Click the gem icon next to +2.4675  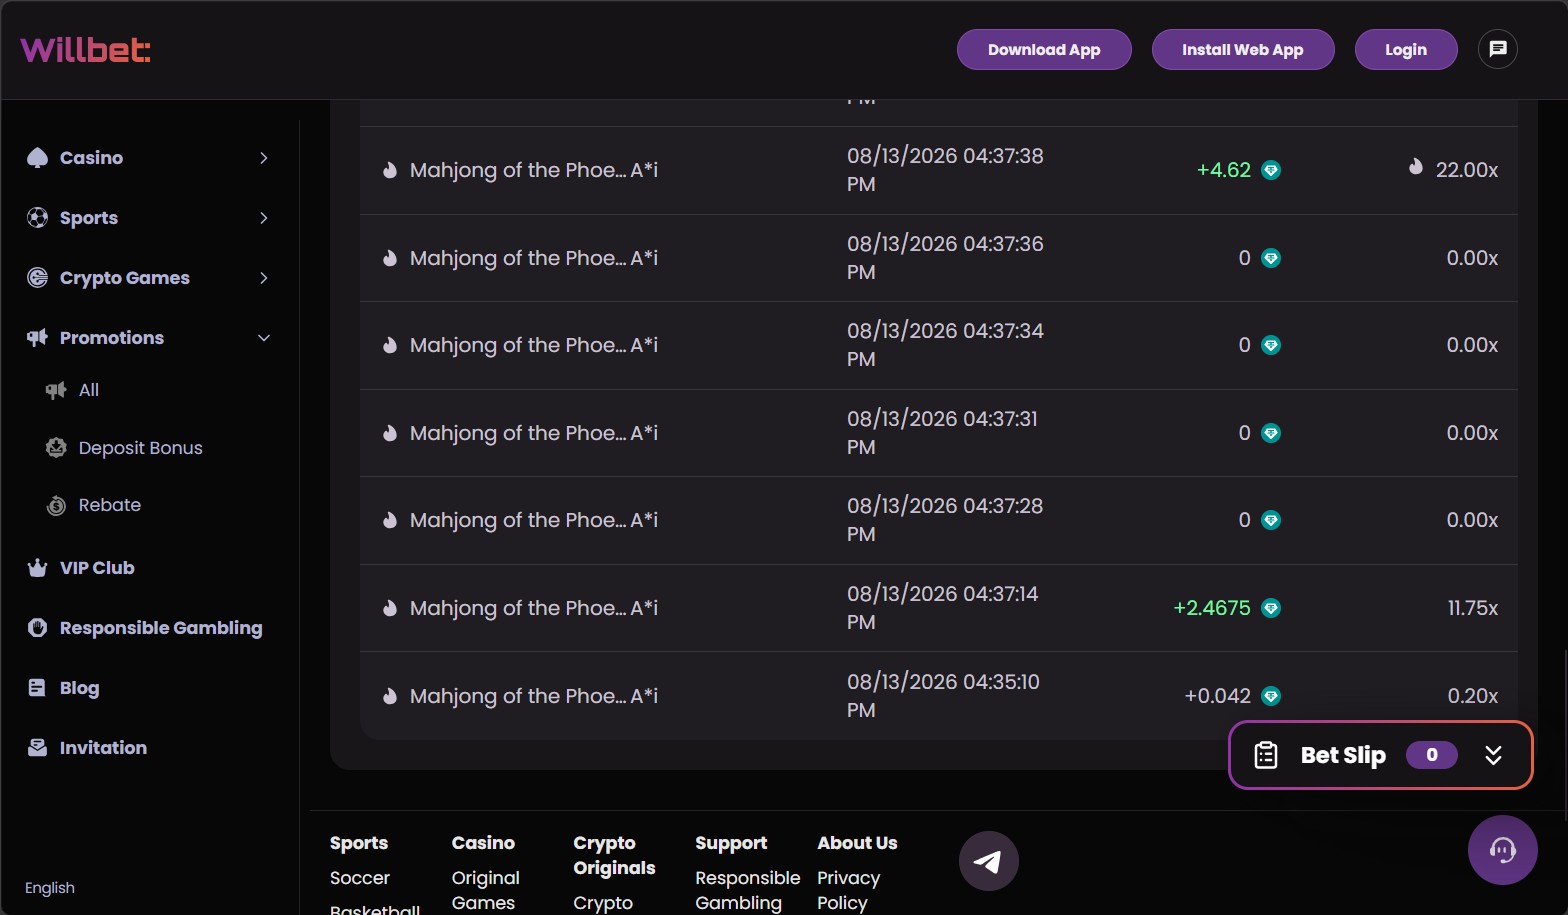(1271, 608)
